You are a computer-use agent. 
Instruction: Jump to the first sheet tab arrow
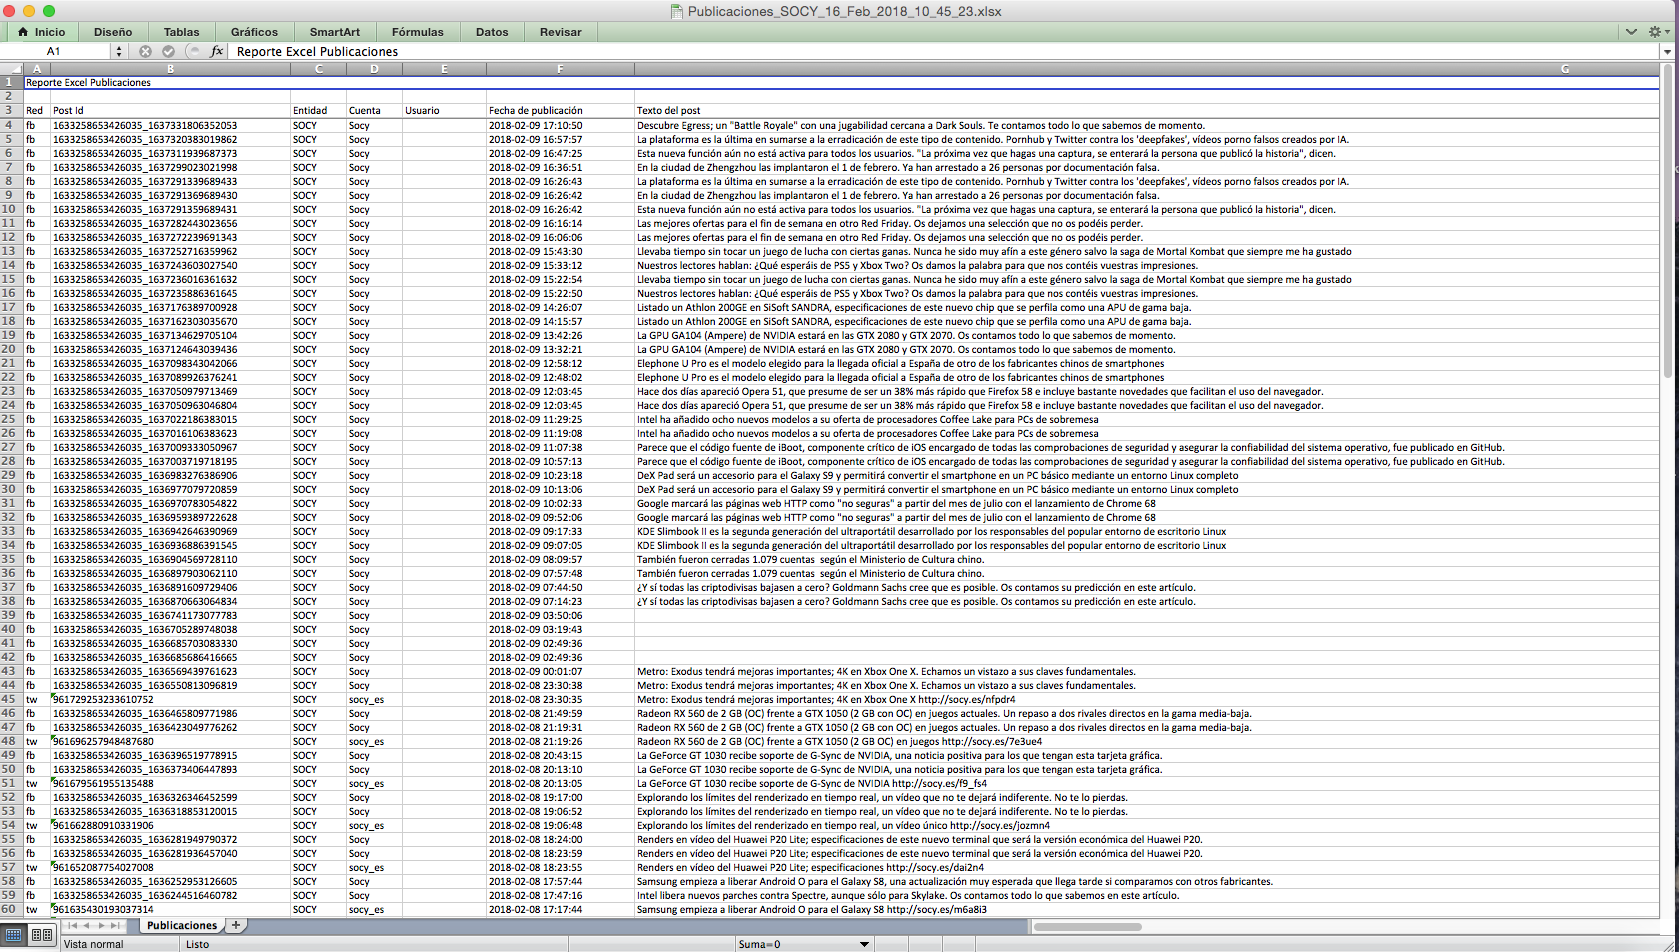pyautogui.click(x=73, y=926)
